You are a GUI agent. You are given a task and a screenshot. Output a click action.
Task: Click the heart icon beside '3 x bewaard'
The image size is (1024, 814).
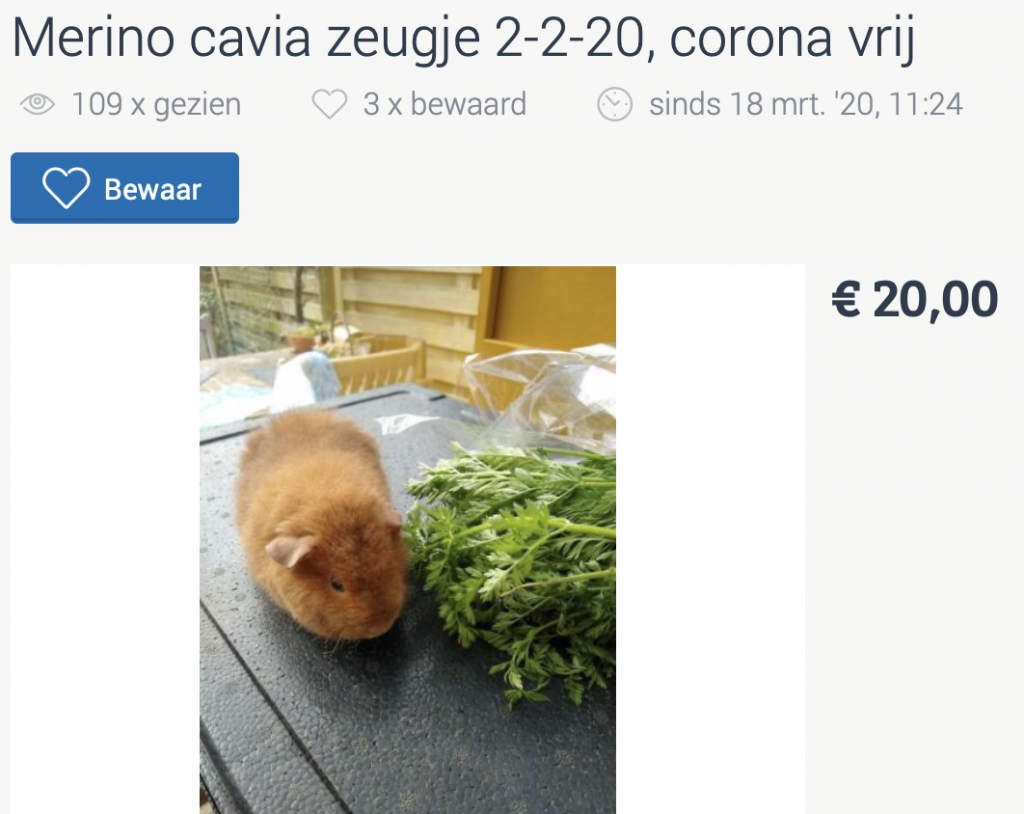click(330, 105)
